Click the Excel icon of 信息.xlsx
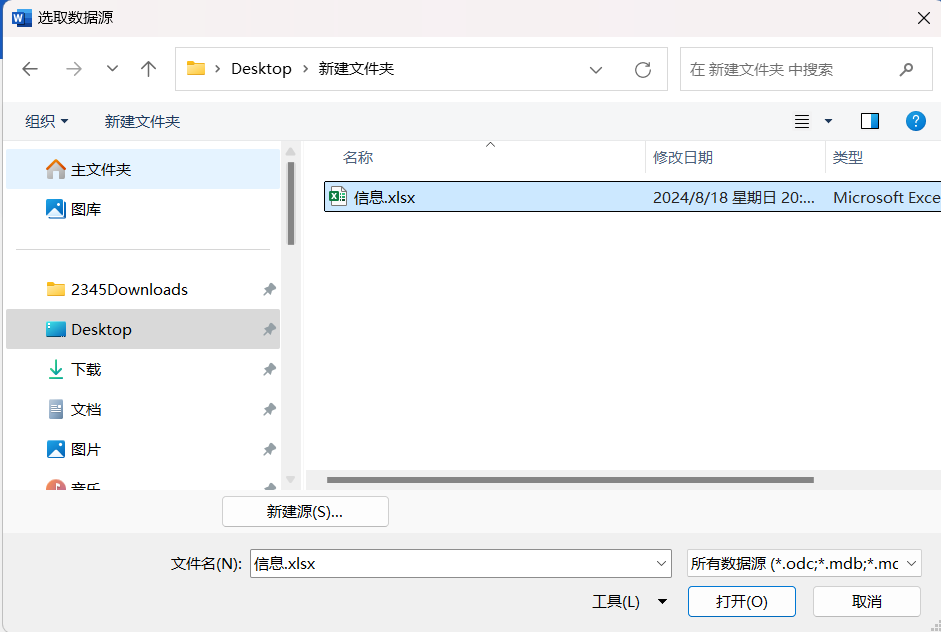Viewport: 941px width, 632px height. click(x=338, y=196)
